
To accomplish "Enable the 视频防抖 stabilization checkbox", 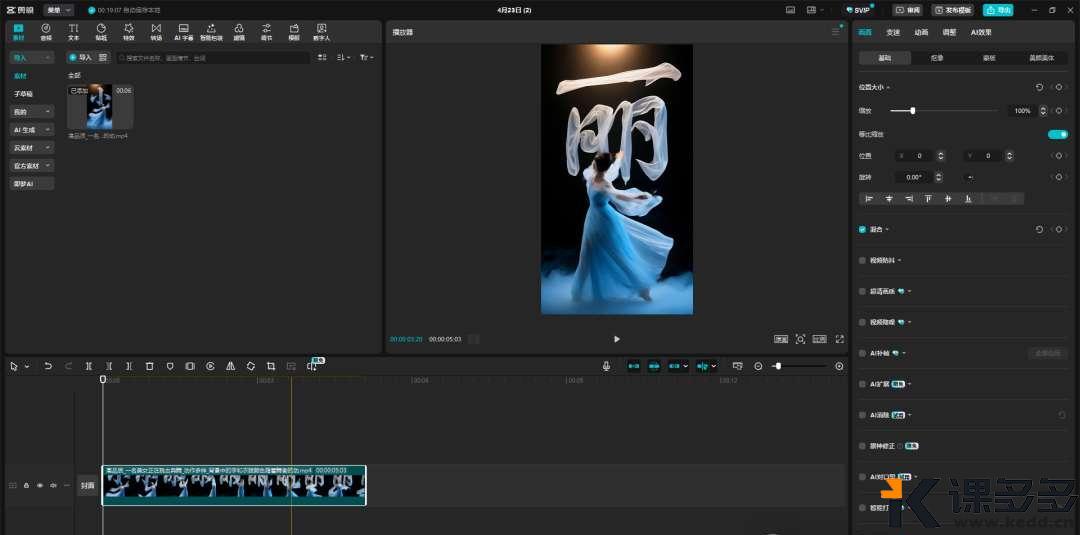I will point(863,260).
